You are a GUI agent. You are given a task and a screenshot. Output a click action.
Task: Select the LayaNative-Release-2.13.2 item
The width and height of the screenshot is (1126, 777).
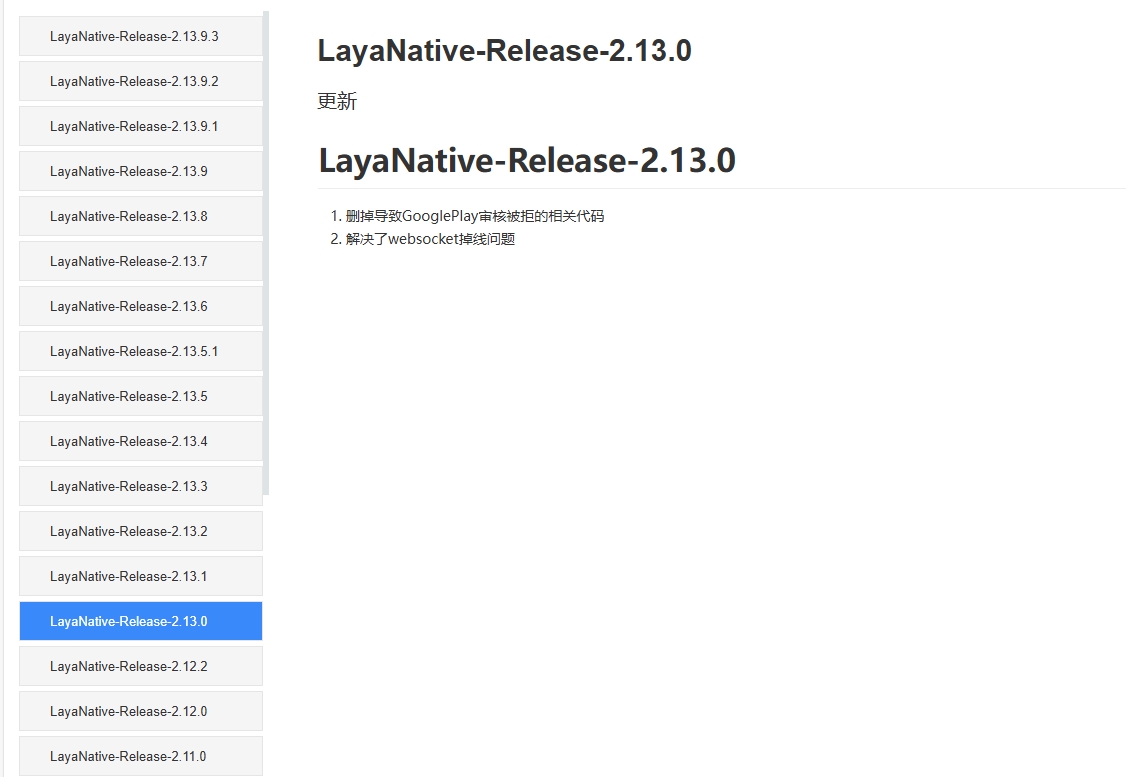[x=129, y=531]
